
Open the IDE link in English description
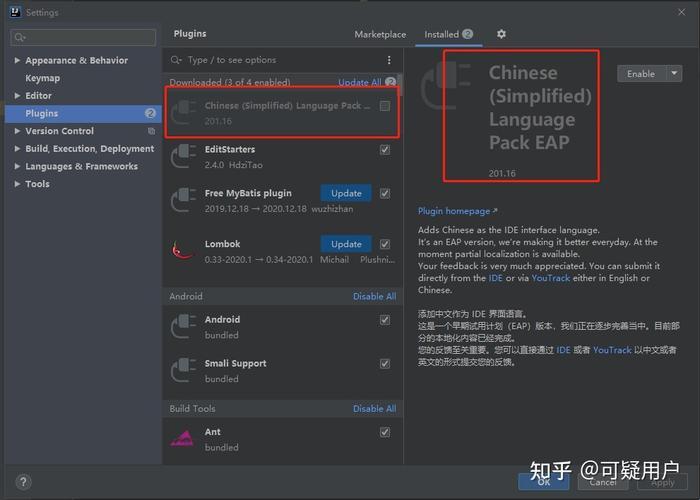point(496,278)
